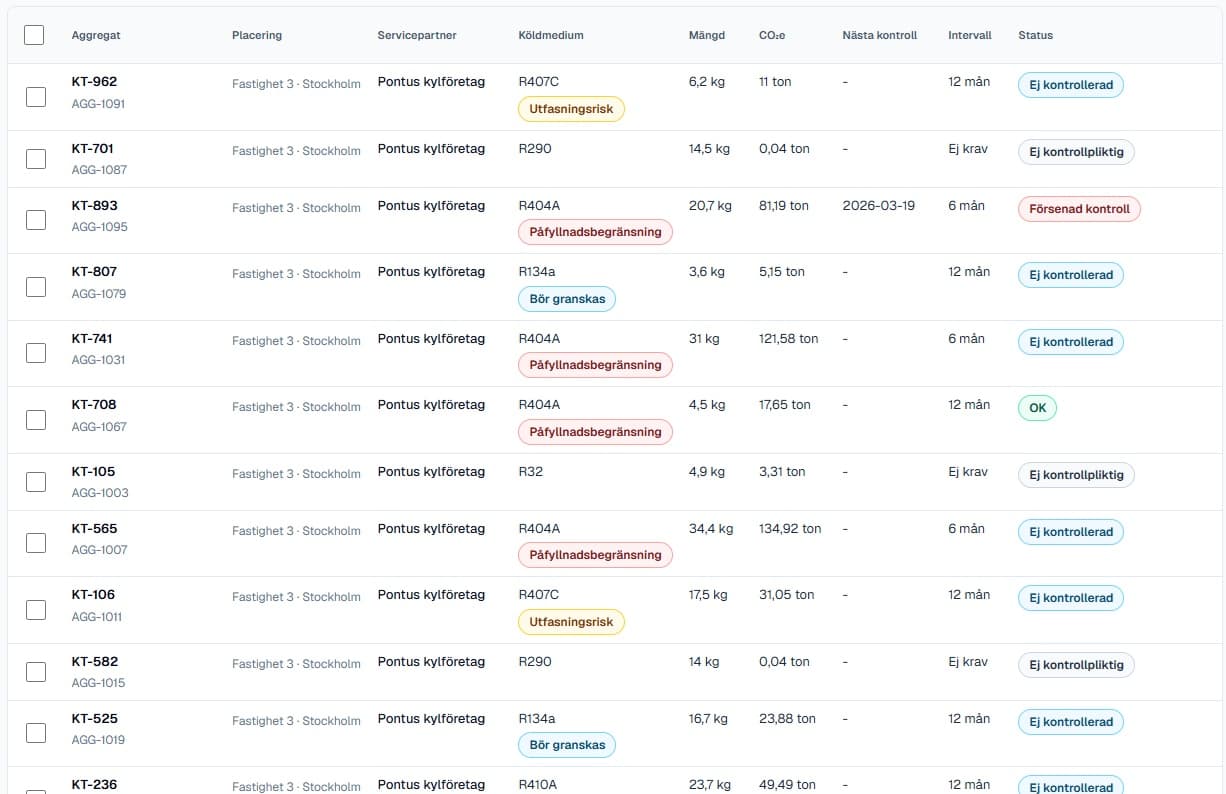The height and width of the screenshot is (794, 1226).
Task: Sort by the Aggregat column header
Action: point(96,35)
